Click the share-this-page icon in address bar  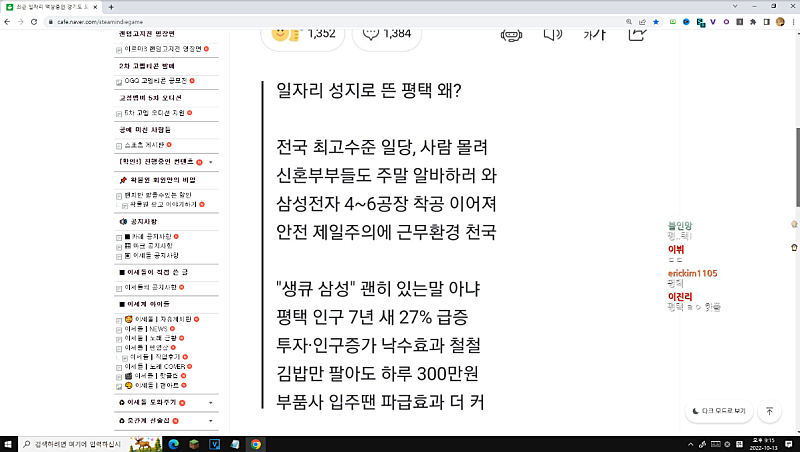click(642, 22)
